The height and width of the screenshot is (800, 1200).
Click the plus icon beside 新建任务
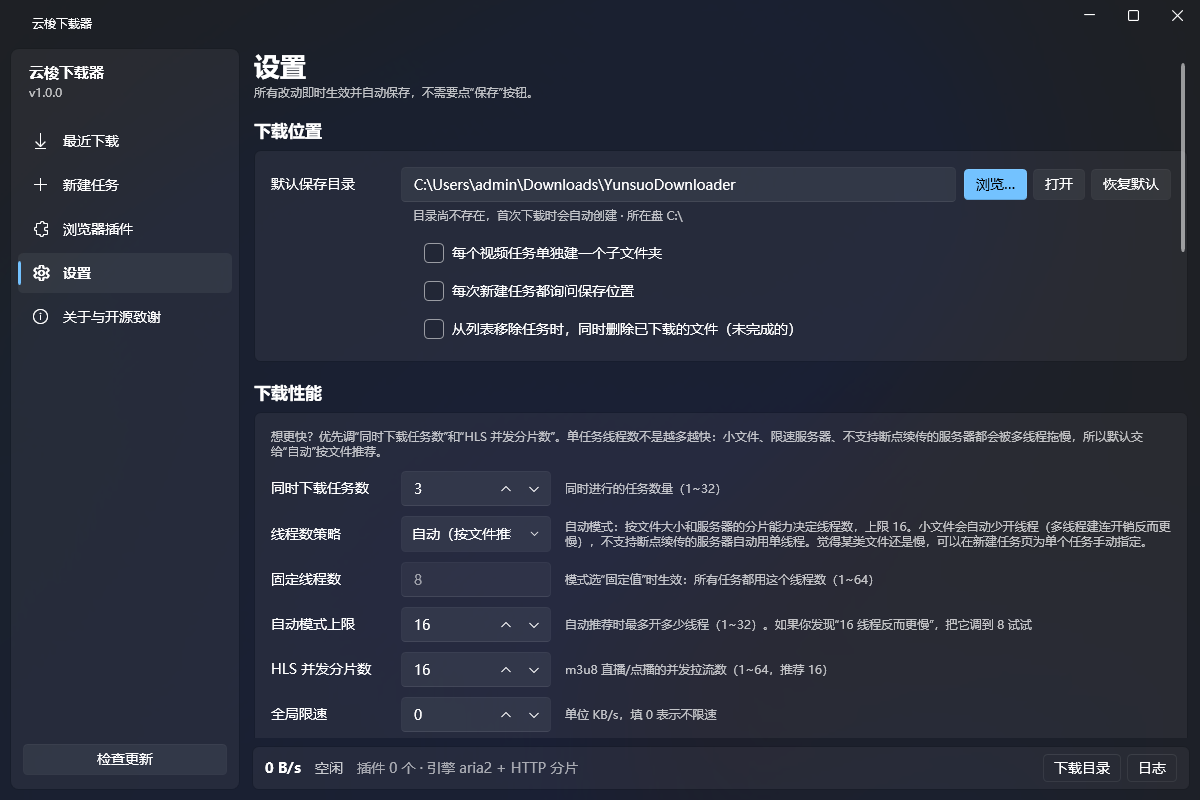pyautogui.click(x=41, y=185)
